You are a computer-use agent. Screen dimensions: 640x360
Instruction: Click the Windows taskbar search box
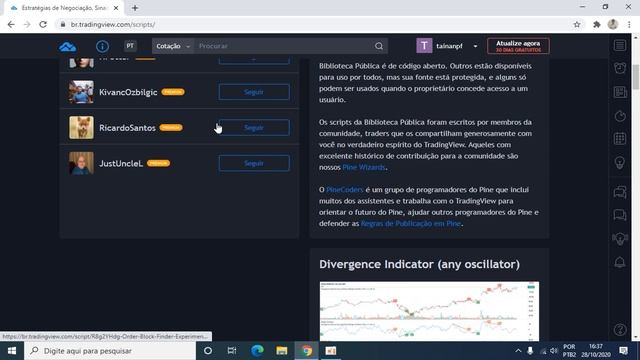click(110, 351)
